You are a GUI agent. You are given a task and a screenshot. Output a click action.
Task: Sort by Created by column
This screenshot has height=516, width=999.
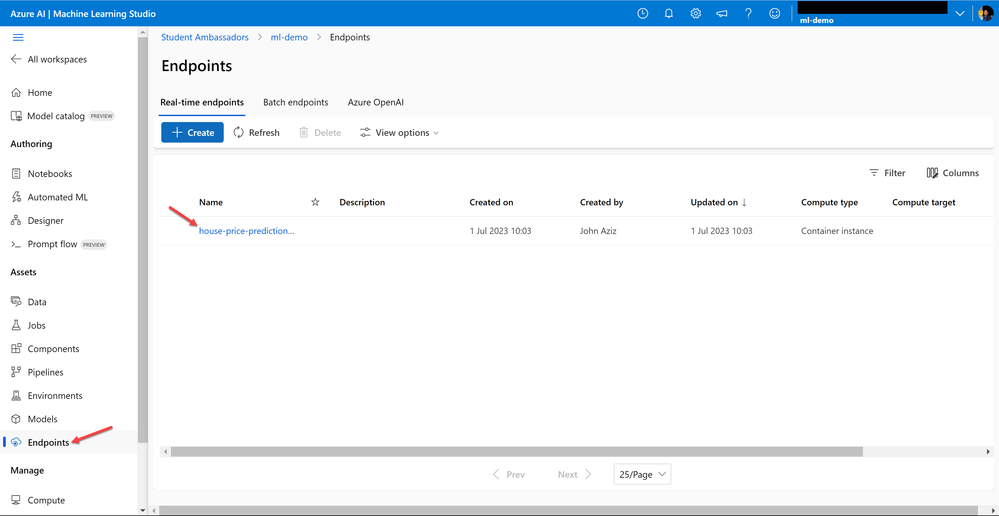[601, 203]
